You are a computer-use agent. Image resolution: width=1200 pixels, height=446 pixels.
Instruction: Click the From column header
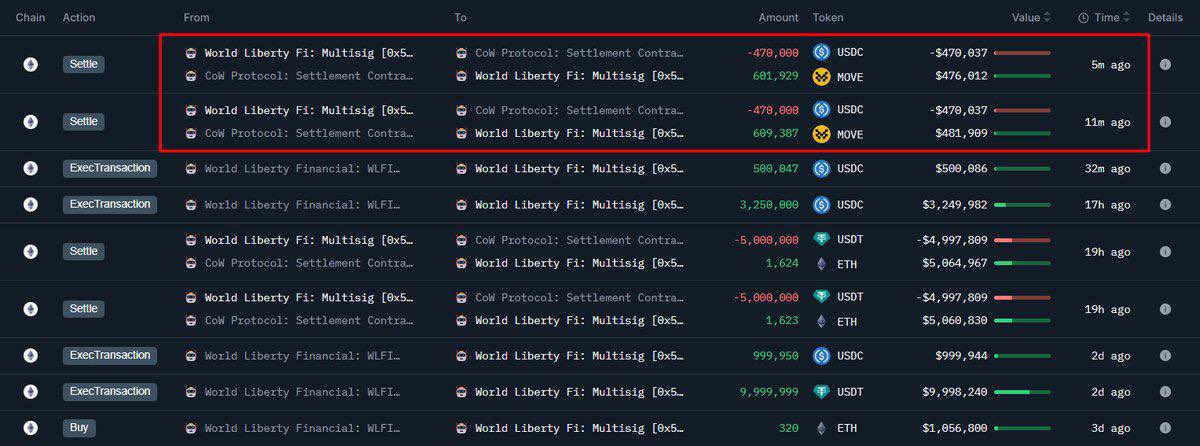click(197, 17)
